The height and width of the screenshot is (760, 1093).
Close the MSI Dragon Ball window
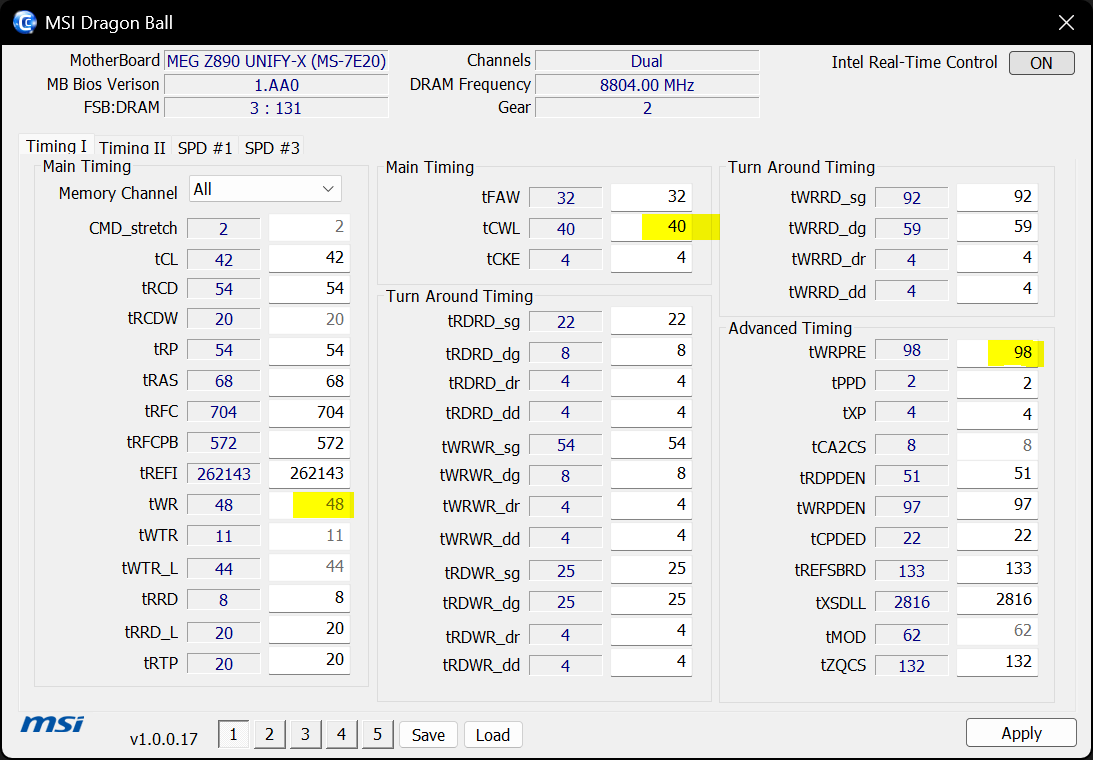(x=1066, y=22)
